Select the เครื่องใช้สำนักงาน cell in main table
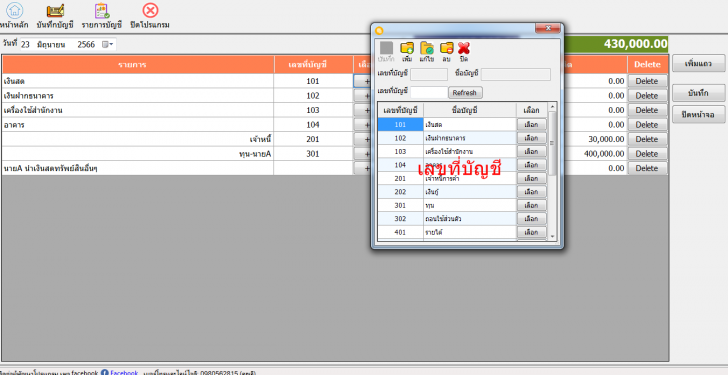The image size is (728, 375). pyautogui.click(x=138, y=110)
